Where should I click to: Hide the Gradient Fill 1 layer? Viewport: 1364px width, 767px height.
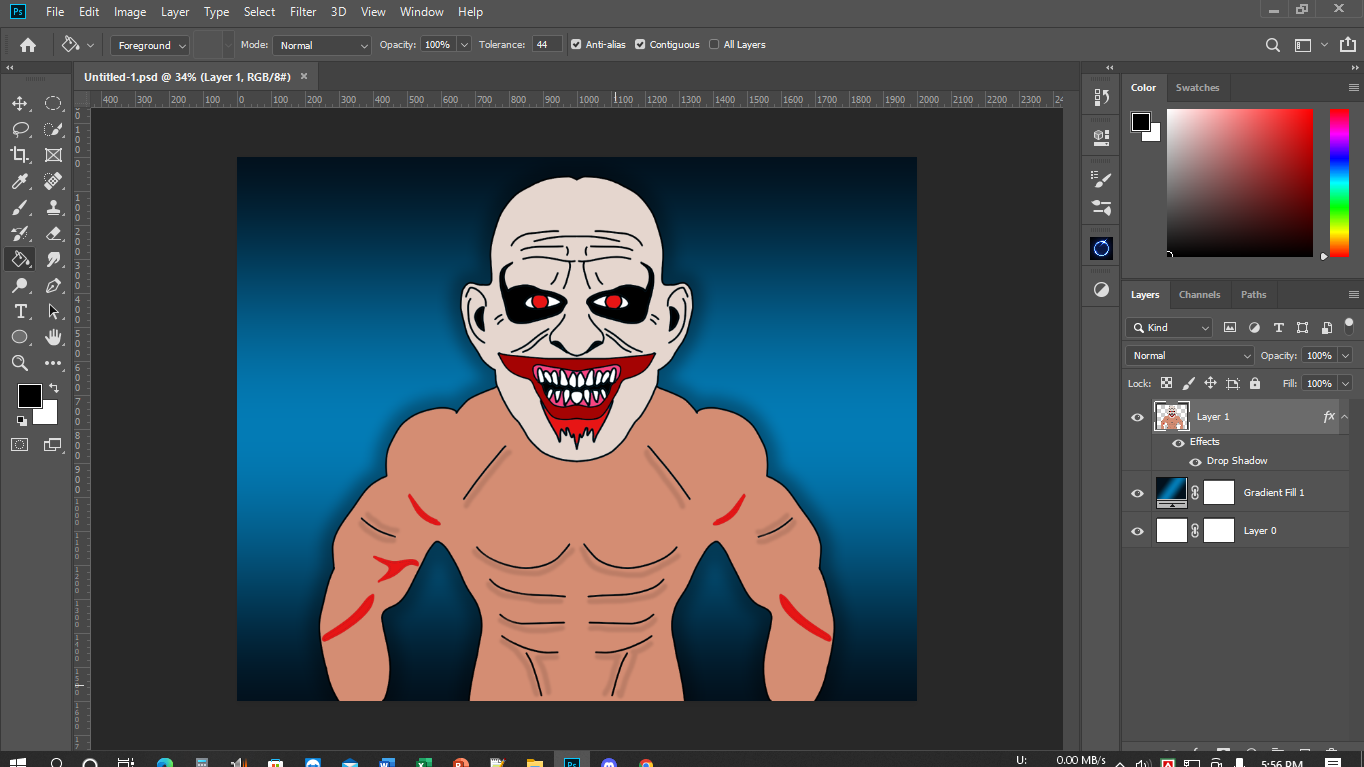(1137, 493)
